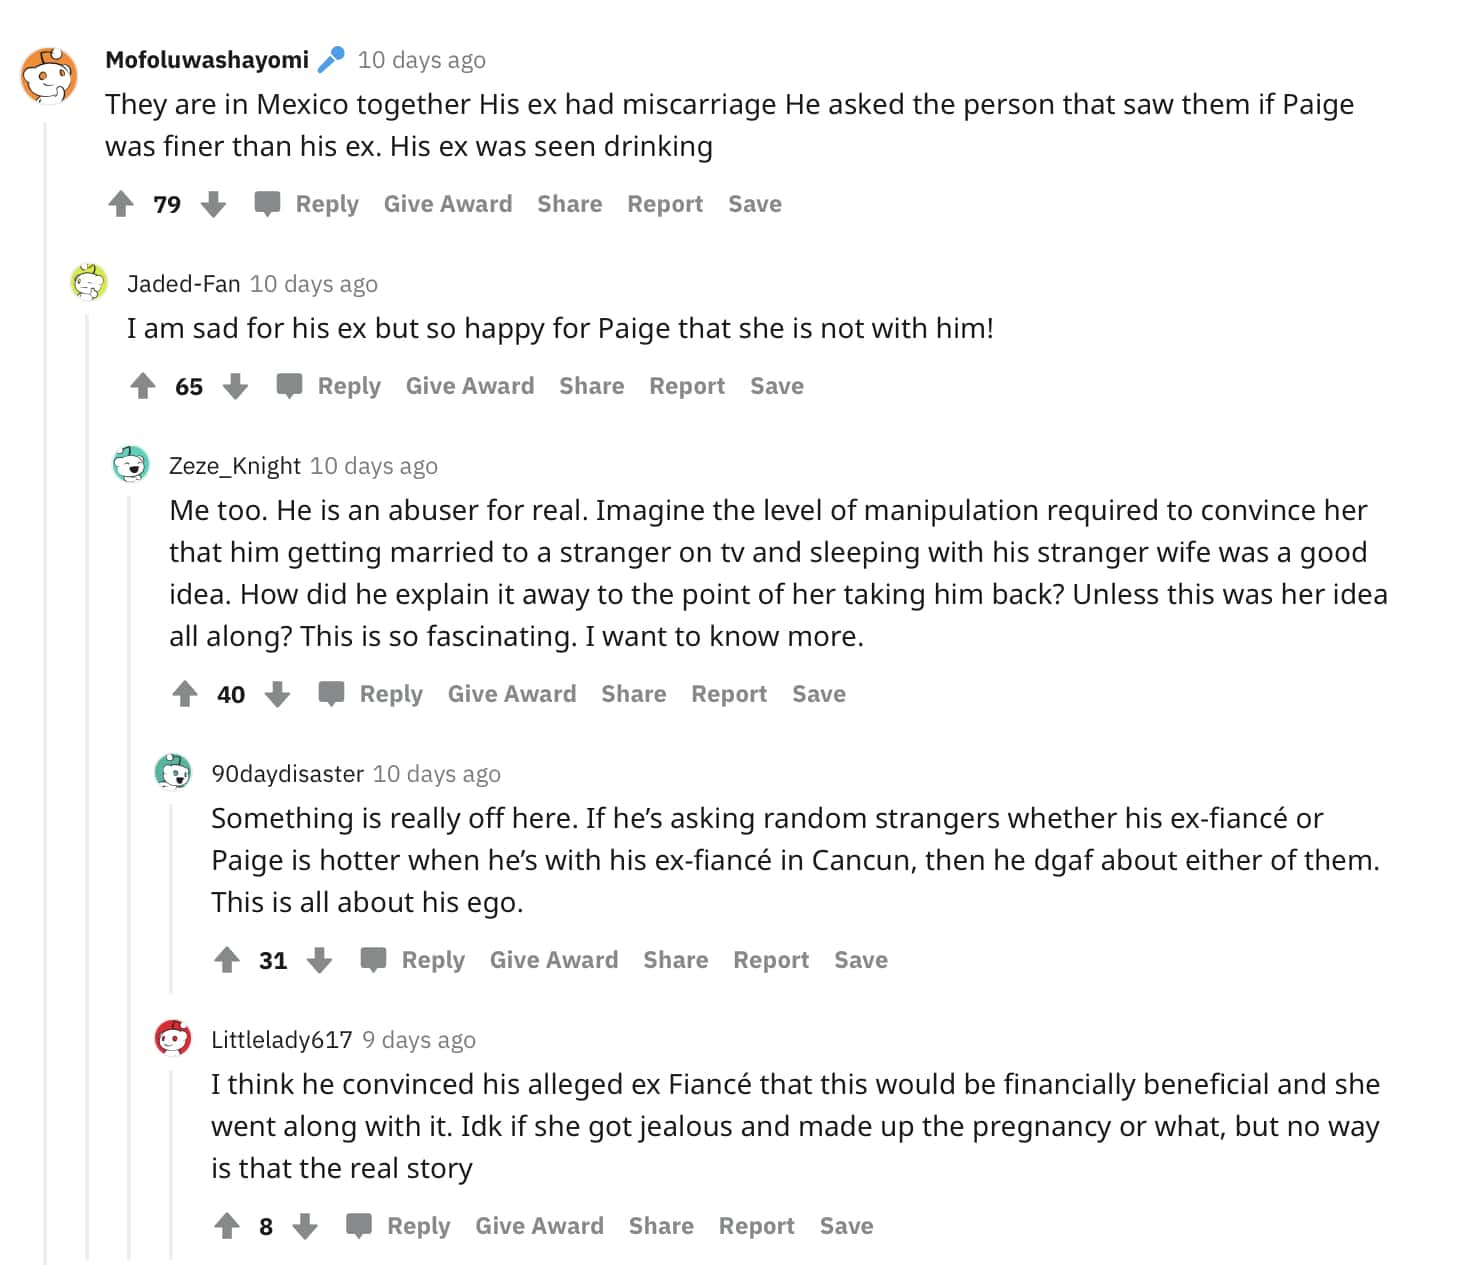Reply to Littlelady617's comment
This screenshot has height=1265, width=1475.
(x=418, y=1226)
